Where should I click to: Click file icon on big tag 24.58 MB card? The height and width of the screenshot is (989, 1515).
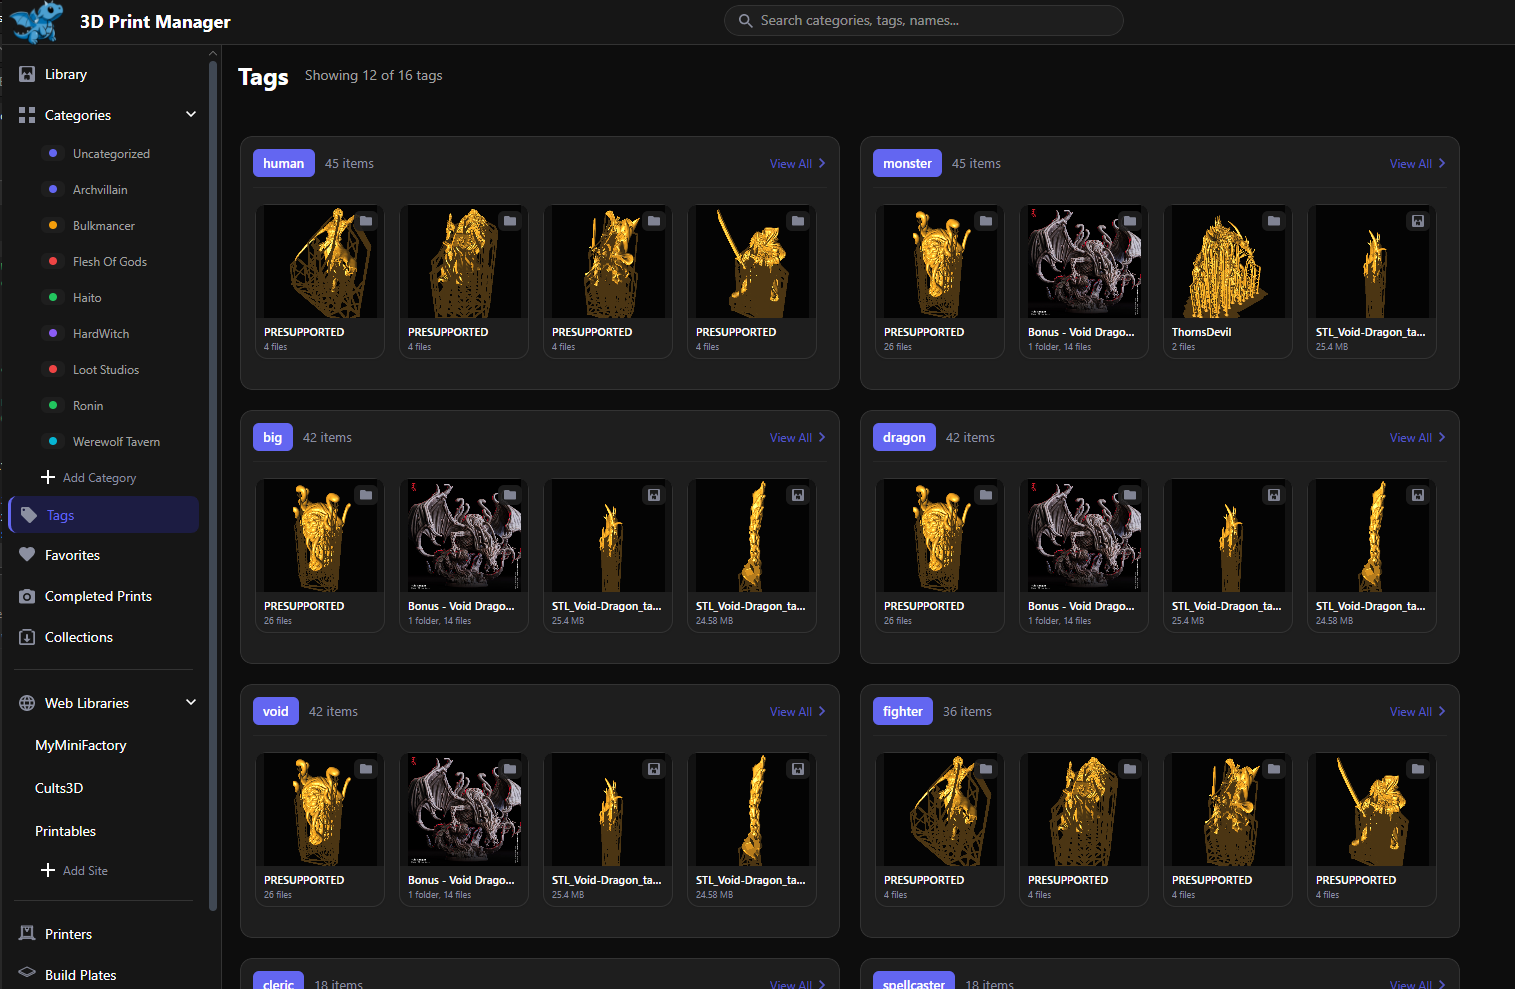coord(798,495)
